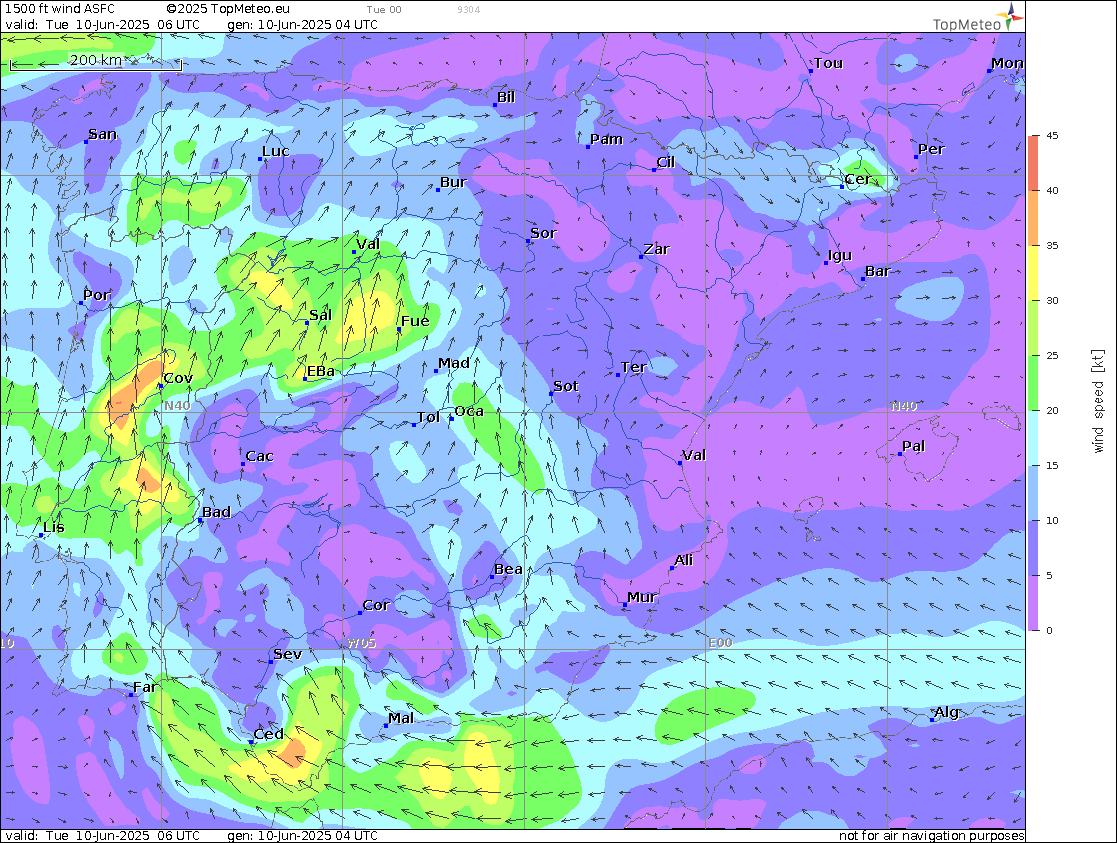The width and height of the screenshot is (1117, 843).
Task: Click the 'Pal' city label on Mallorca
Action: (913, 447)
